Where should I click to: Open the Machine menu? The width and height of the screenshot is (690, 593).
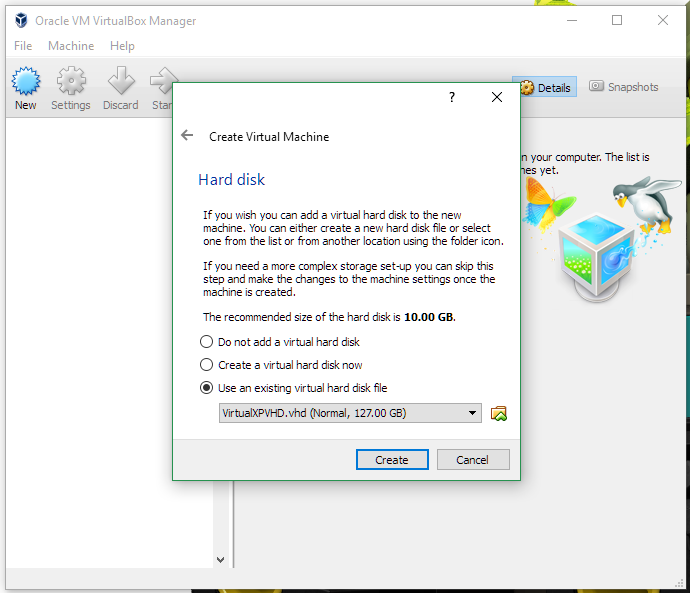point(71,46)
